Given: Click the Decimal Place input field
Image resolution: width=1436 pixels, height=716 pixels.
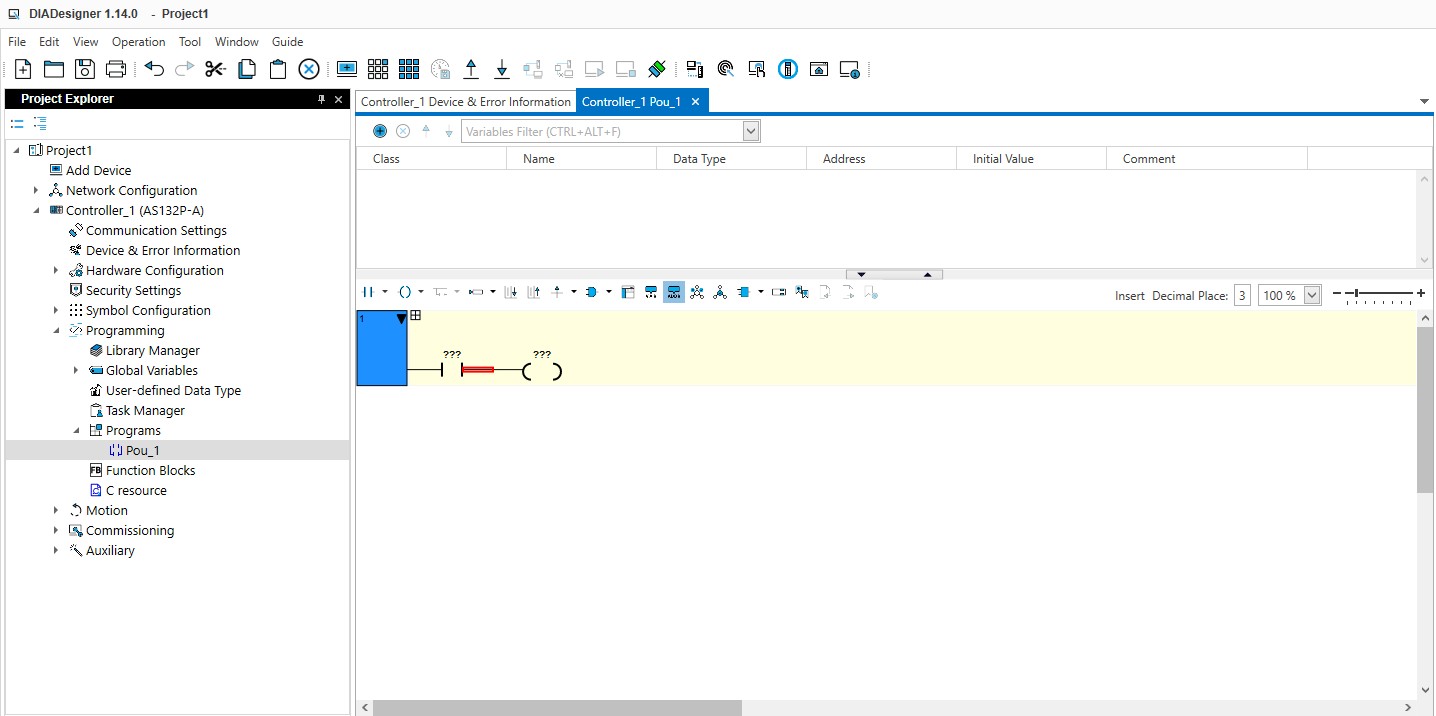Looking at the screenshot, I should pyautogui.click(x=1242, y=295).
